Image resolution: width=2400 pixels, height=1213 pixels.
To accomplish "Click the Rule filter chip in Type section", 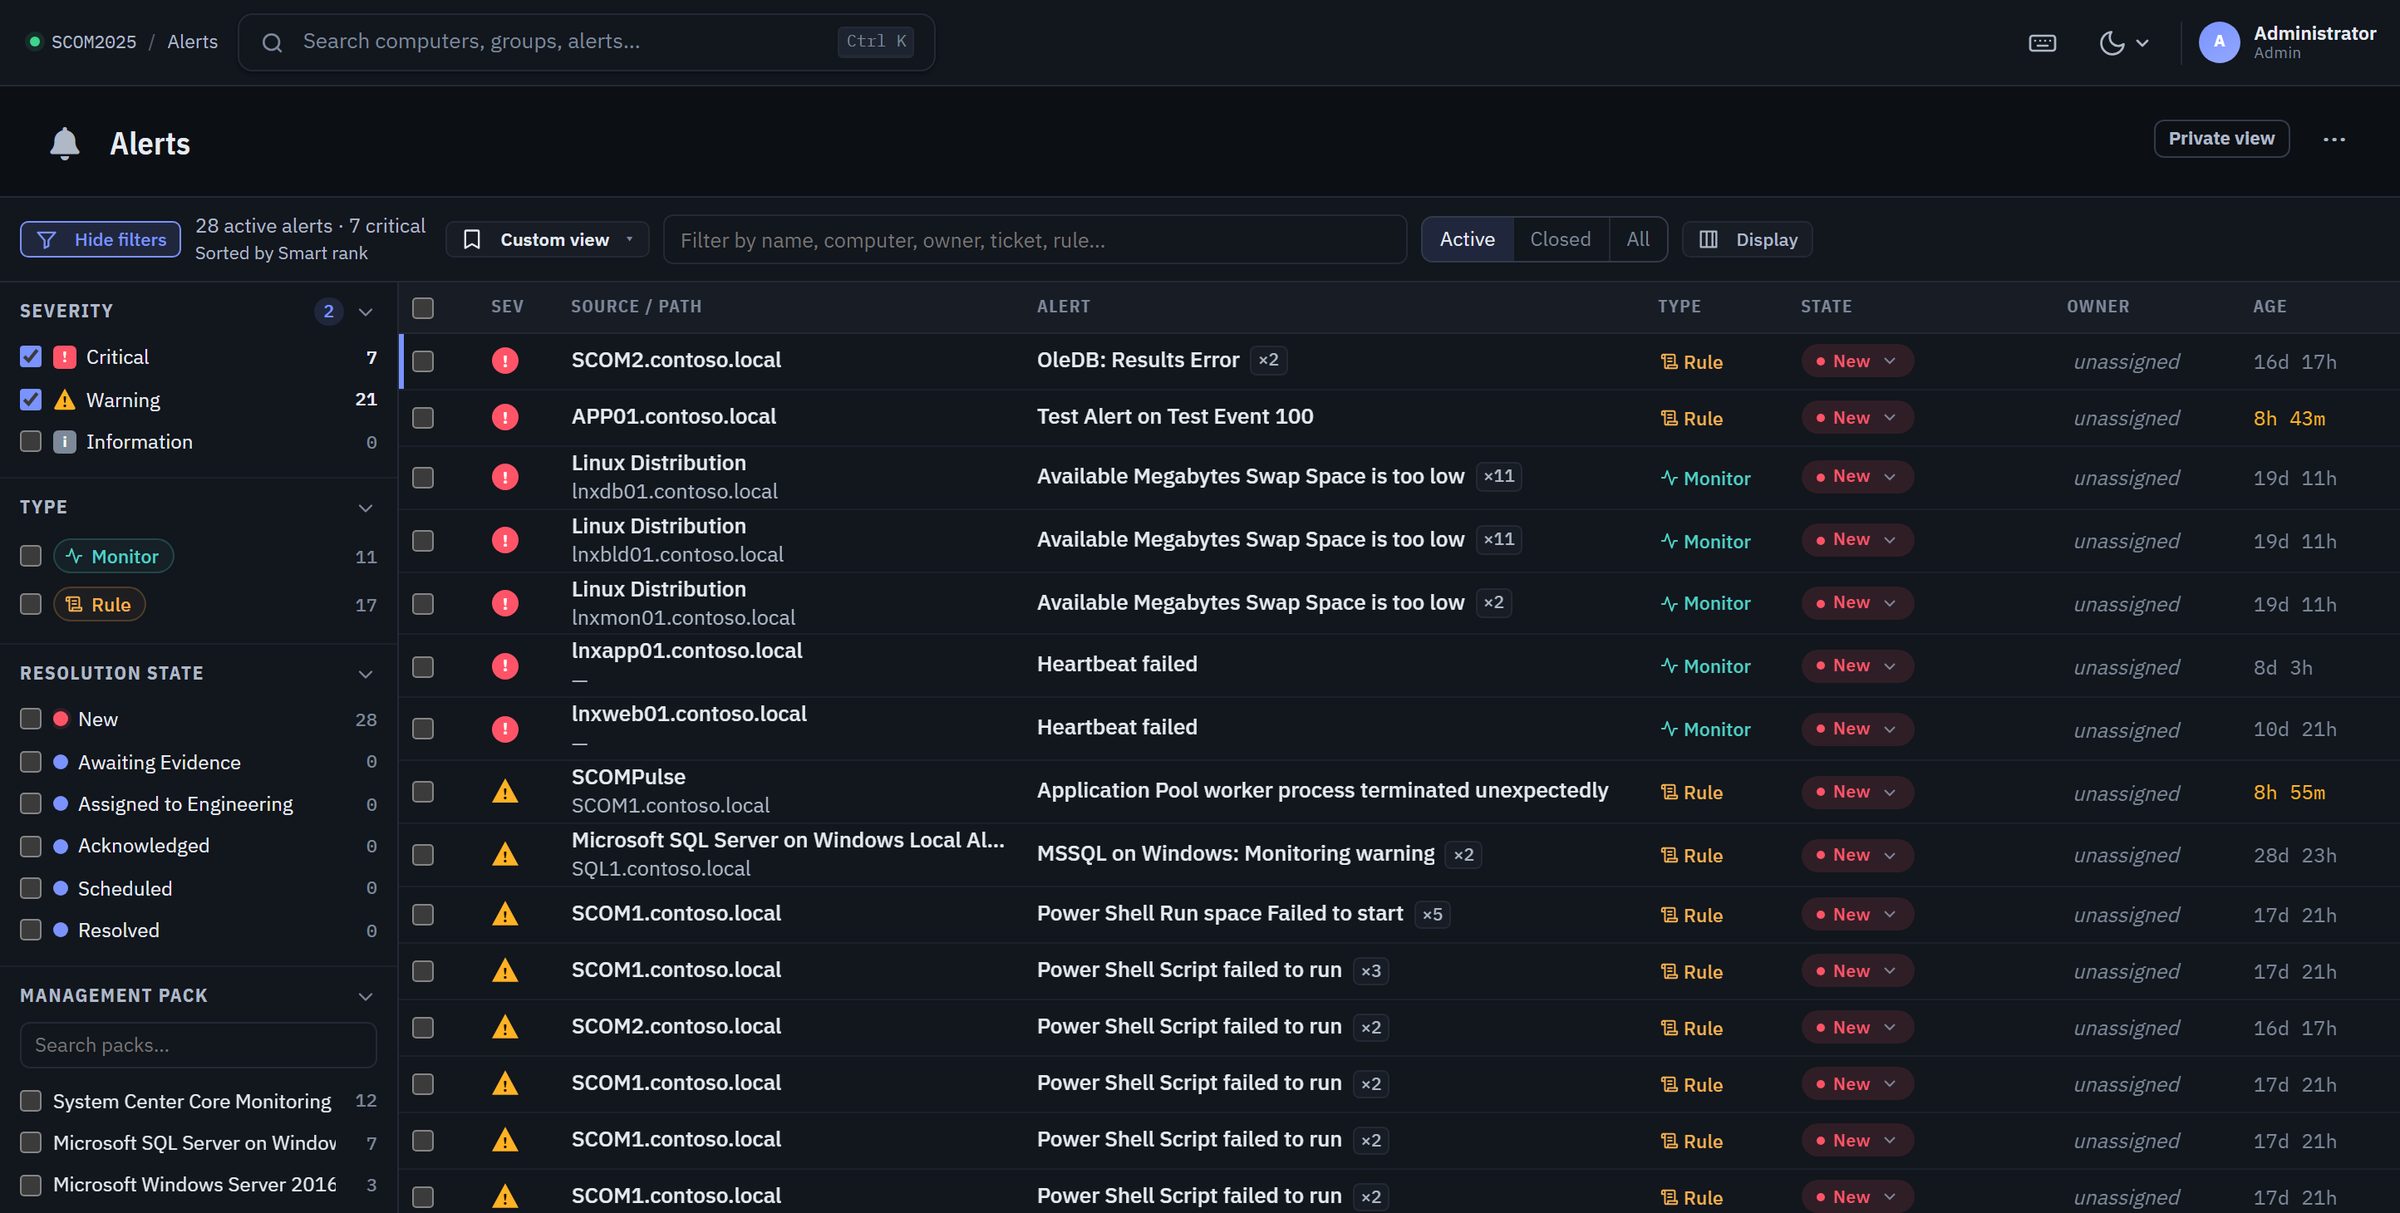I will tap(99, 604).
